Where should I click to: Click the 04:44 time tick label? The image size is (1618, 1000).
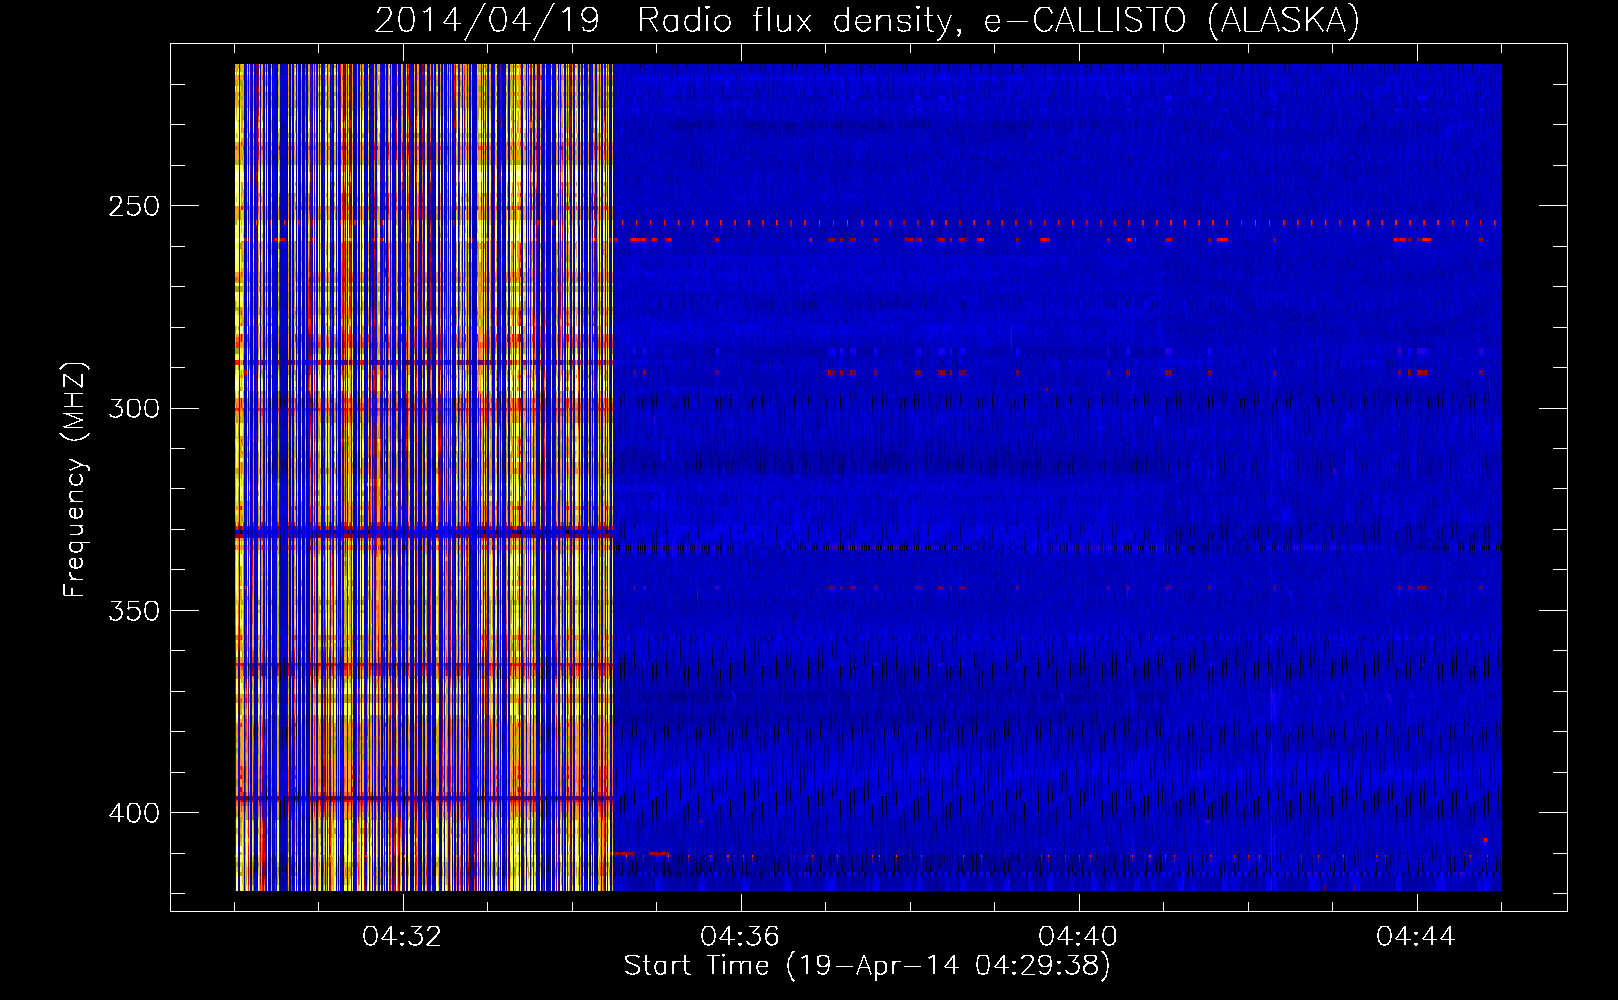pos(1416,936)
